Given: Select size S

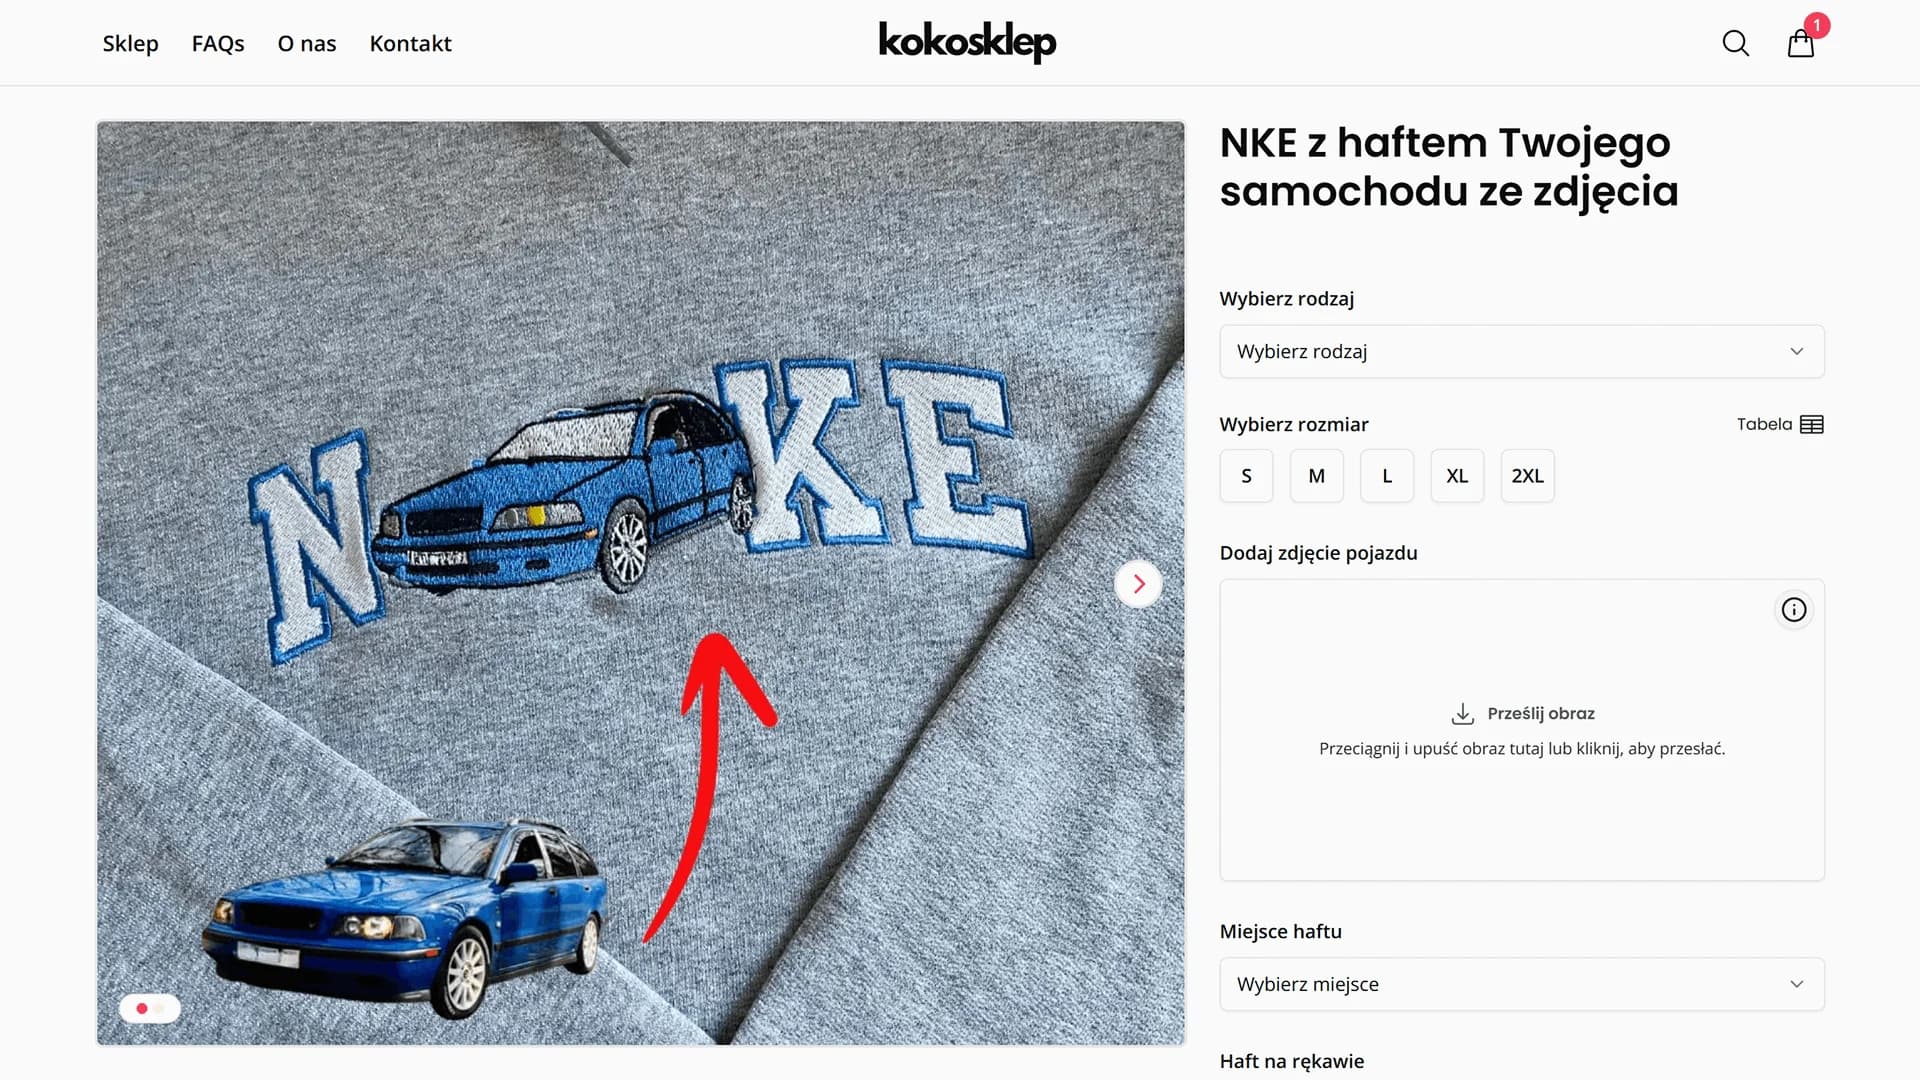Looking at the screenshot, I should pos(1246,476).
